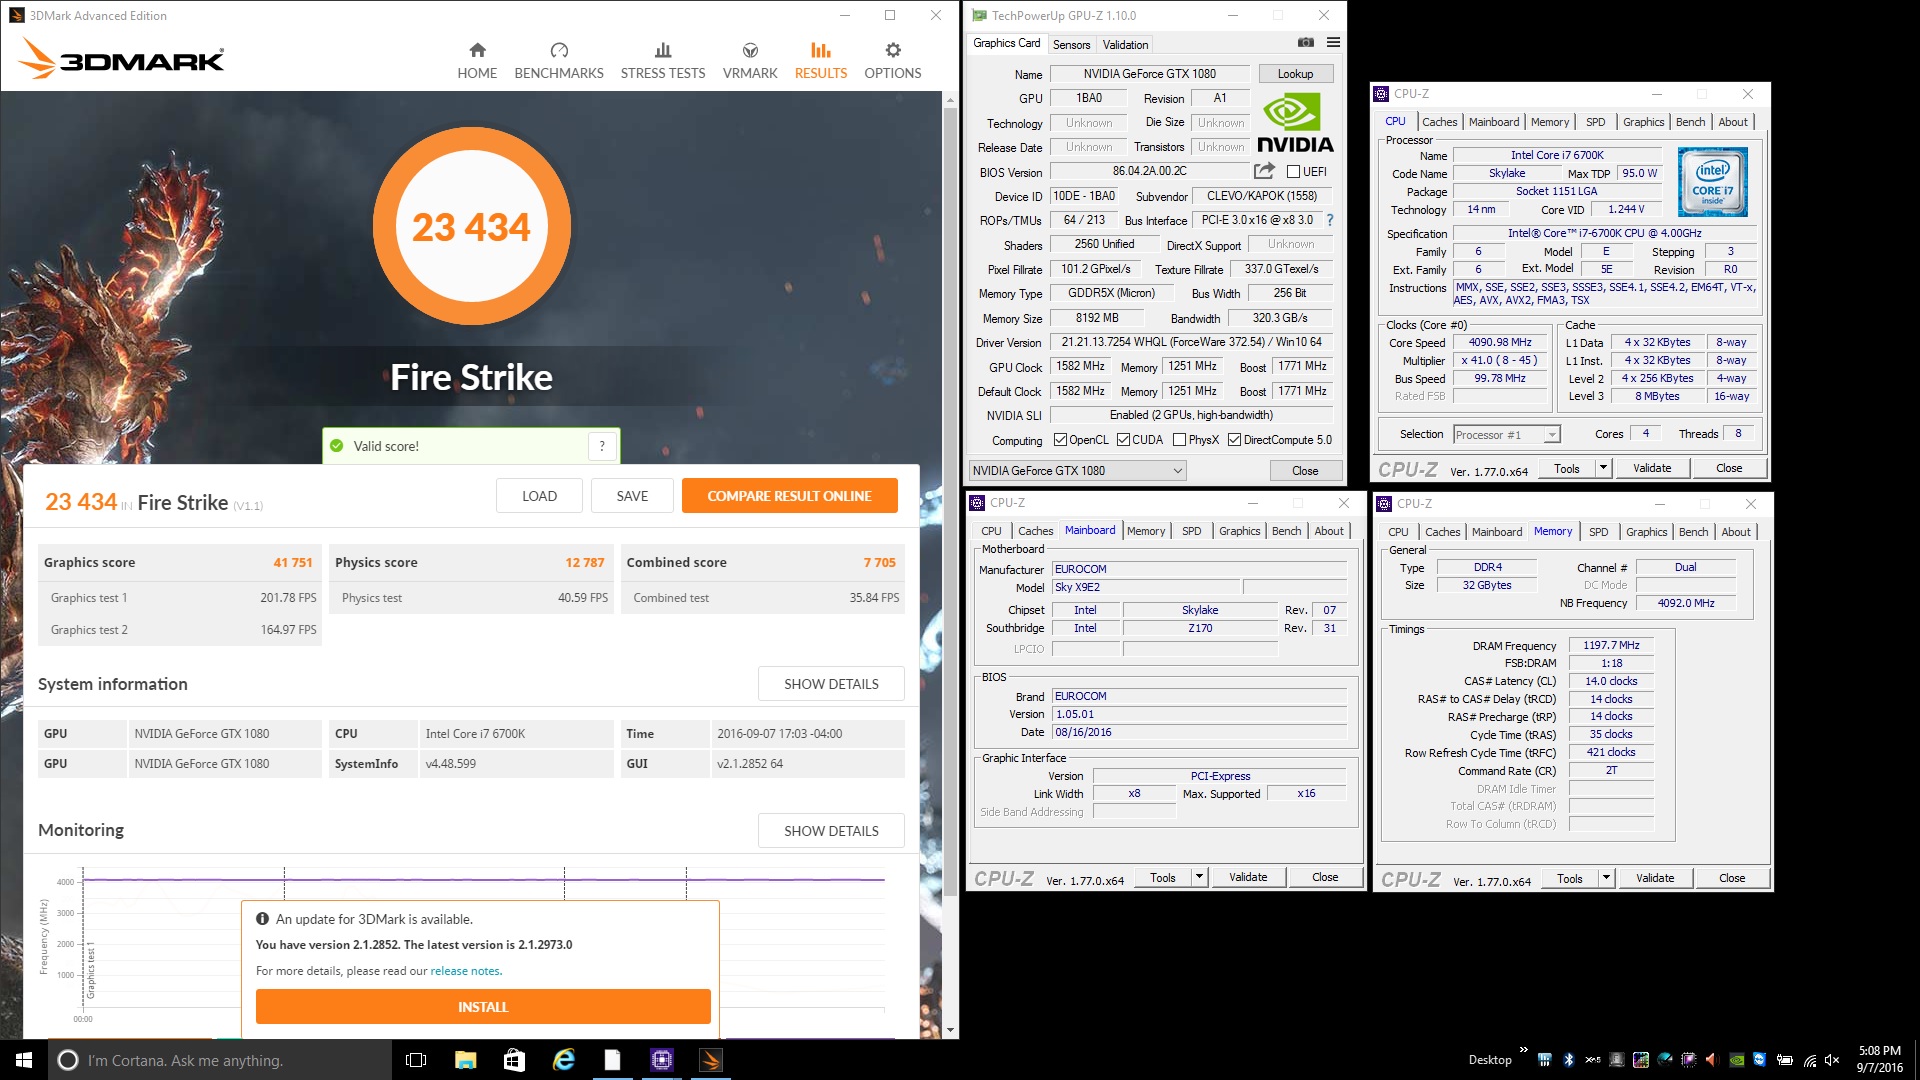This screenshot has height=1080, width=1920.
Task: Expand the Tools dropdown arrow in Mainboard window
Action: pos(1199,878)
